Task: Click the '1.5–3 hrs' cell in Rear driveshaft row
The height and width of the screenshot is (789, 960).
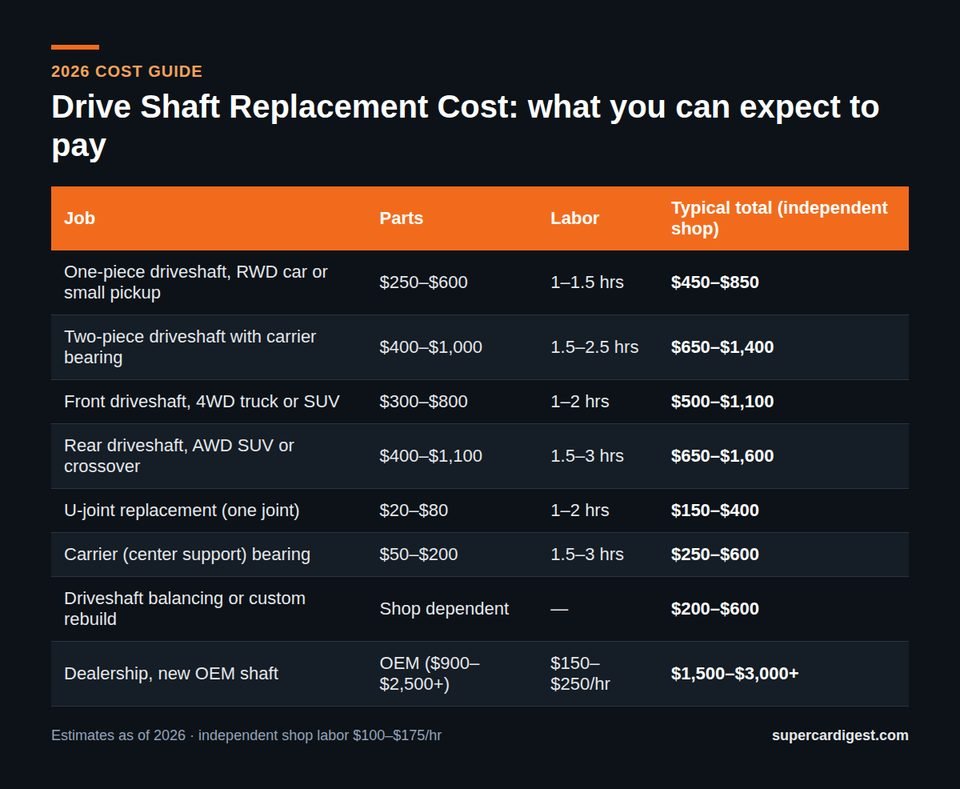Action: (x=587, y=456)
